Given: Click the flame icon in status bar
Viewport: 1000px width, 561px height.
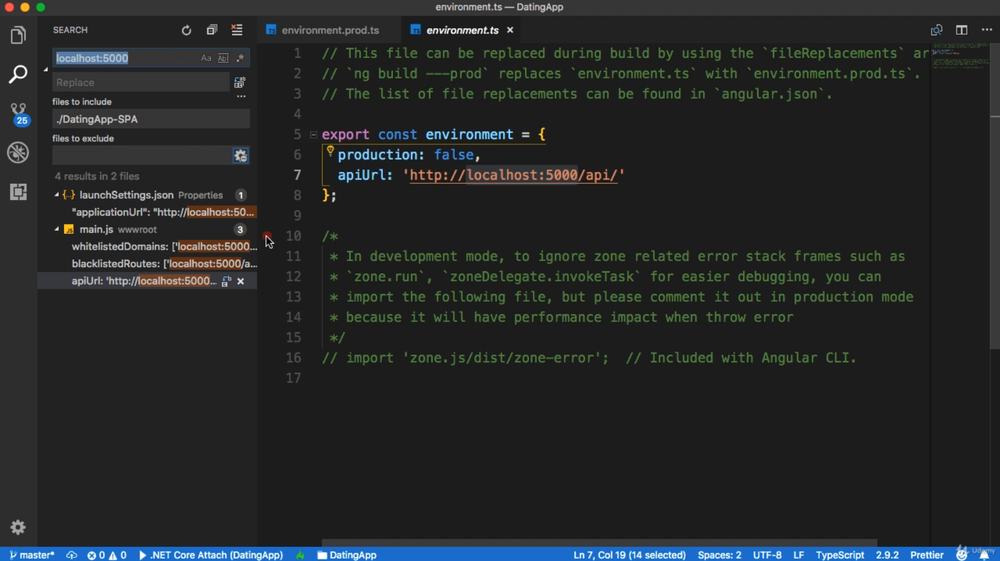Looking at the screenshot, I should tap(300, 555).
